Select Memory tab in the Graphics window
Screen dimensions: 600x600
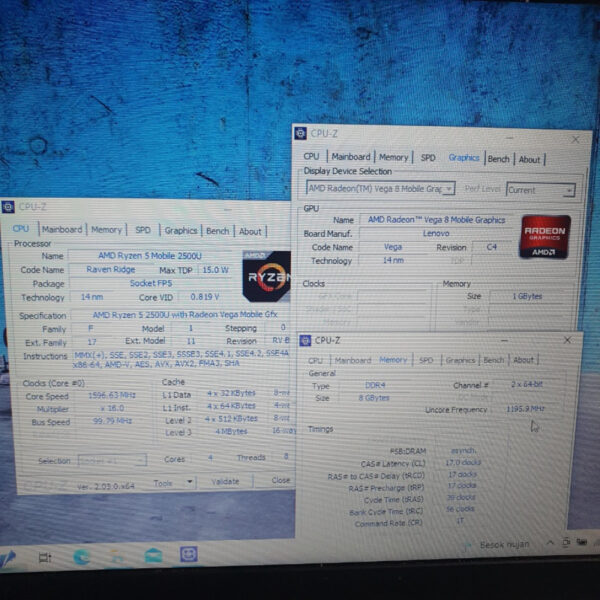[393, 157]
